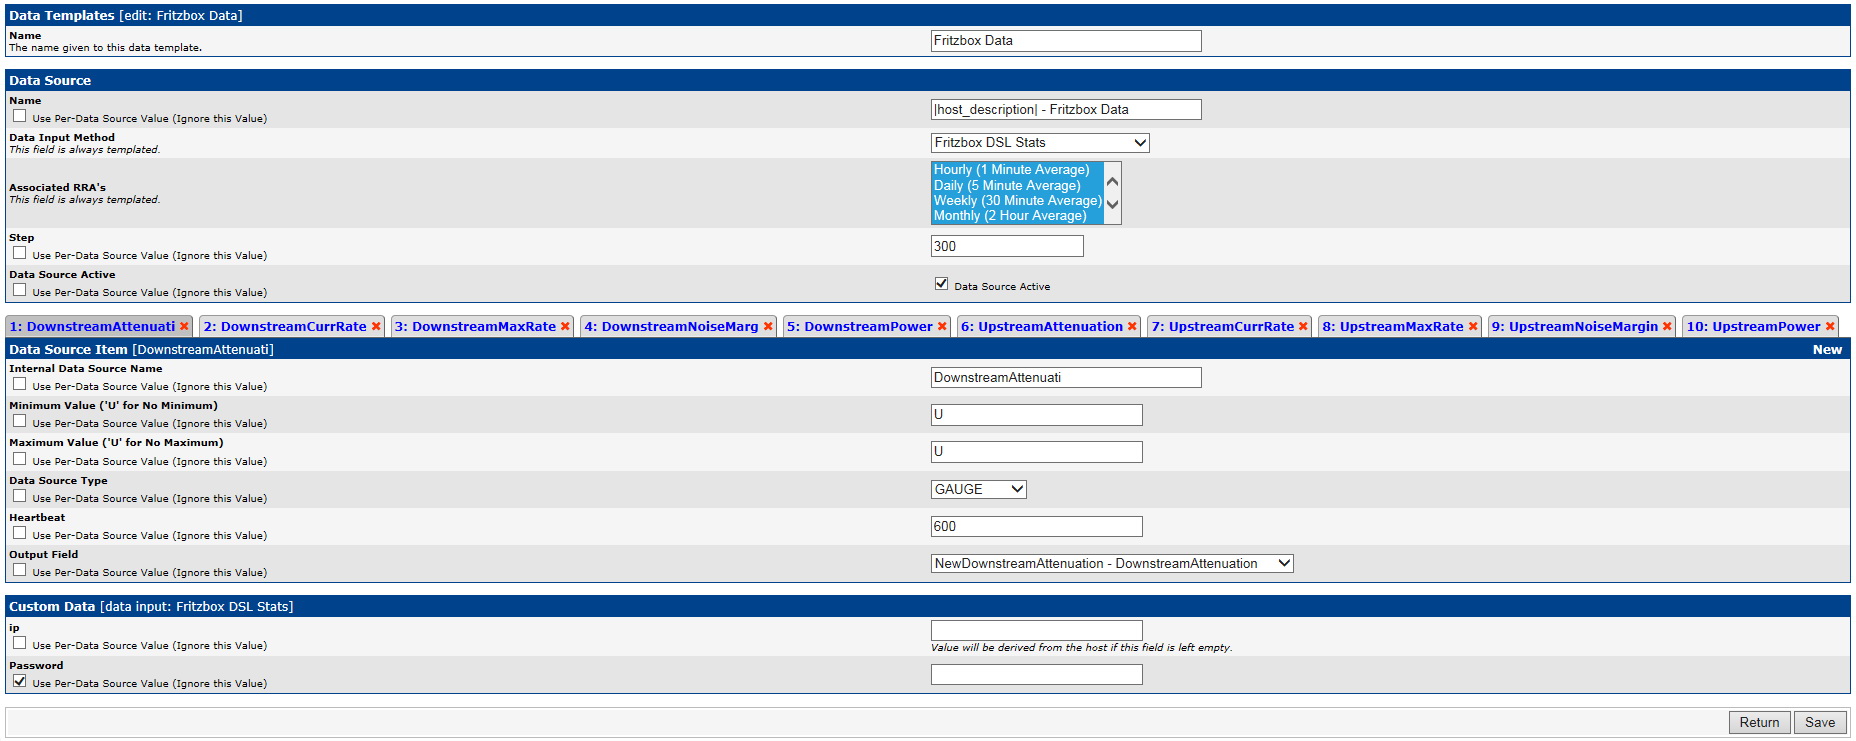
Task: Open the Data Input Method dropdown
Action: point(1040,143)
